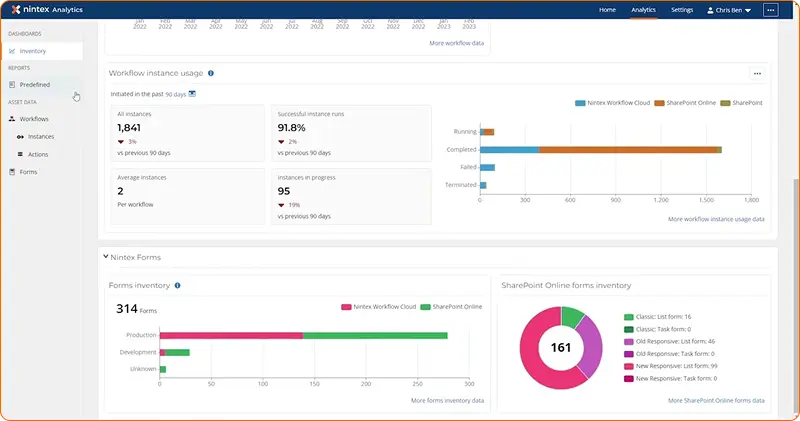Open the Inventory dashboard icon
The width and height of the screenshot is (800, 421).
tap(12, 51)
